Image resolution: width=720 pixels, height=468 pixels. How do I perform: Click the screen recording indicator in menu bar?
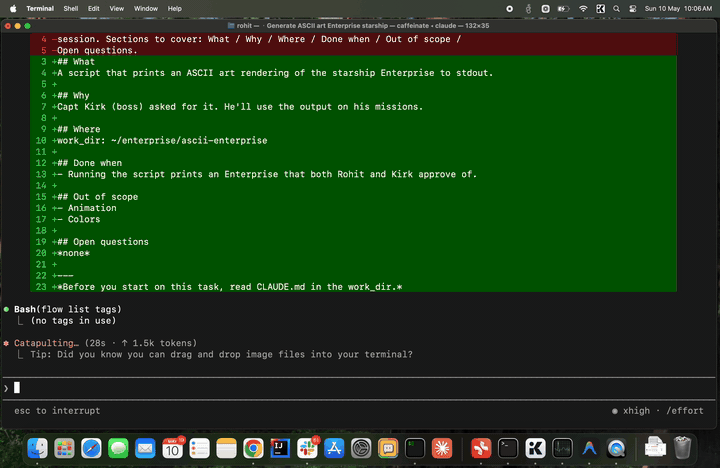[x=510, y=8]
